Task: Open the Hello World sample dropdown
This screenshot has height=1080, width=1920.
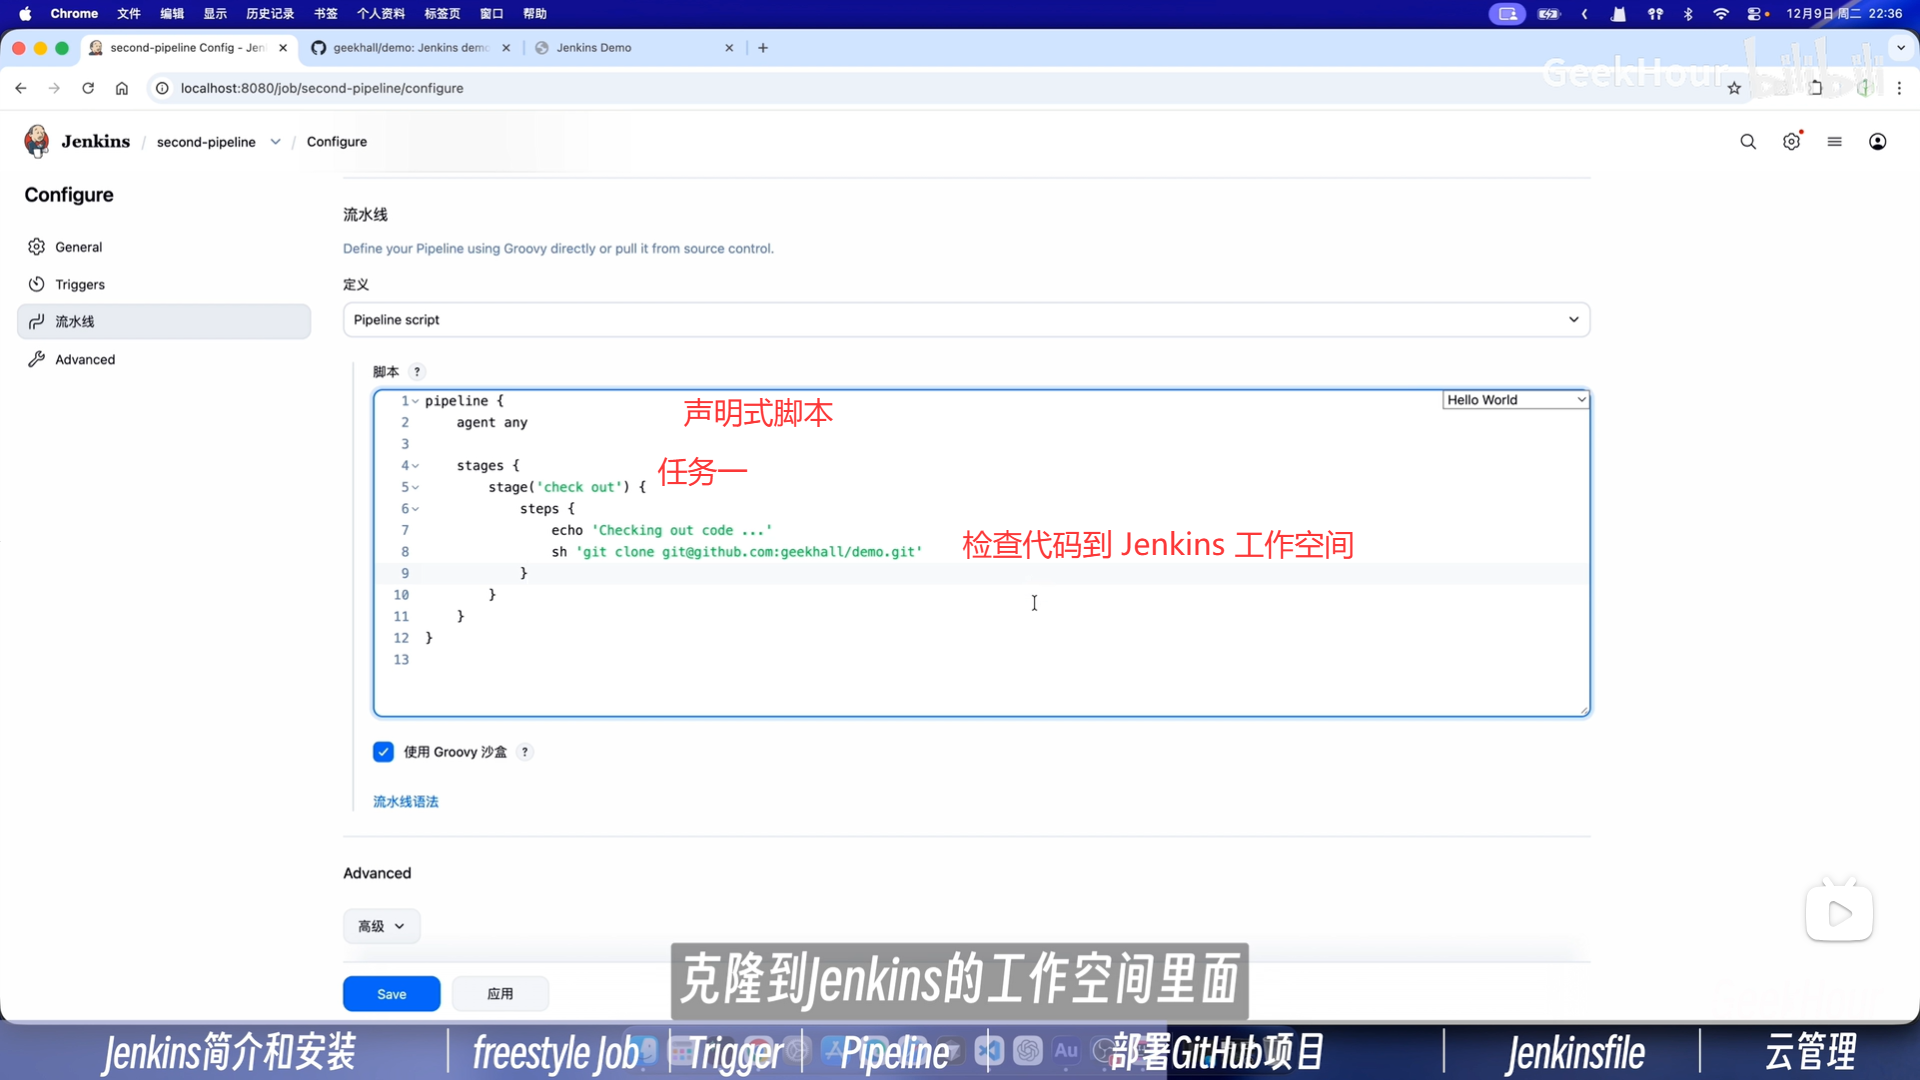Action: [x=1515, y=400]
